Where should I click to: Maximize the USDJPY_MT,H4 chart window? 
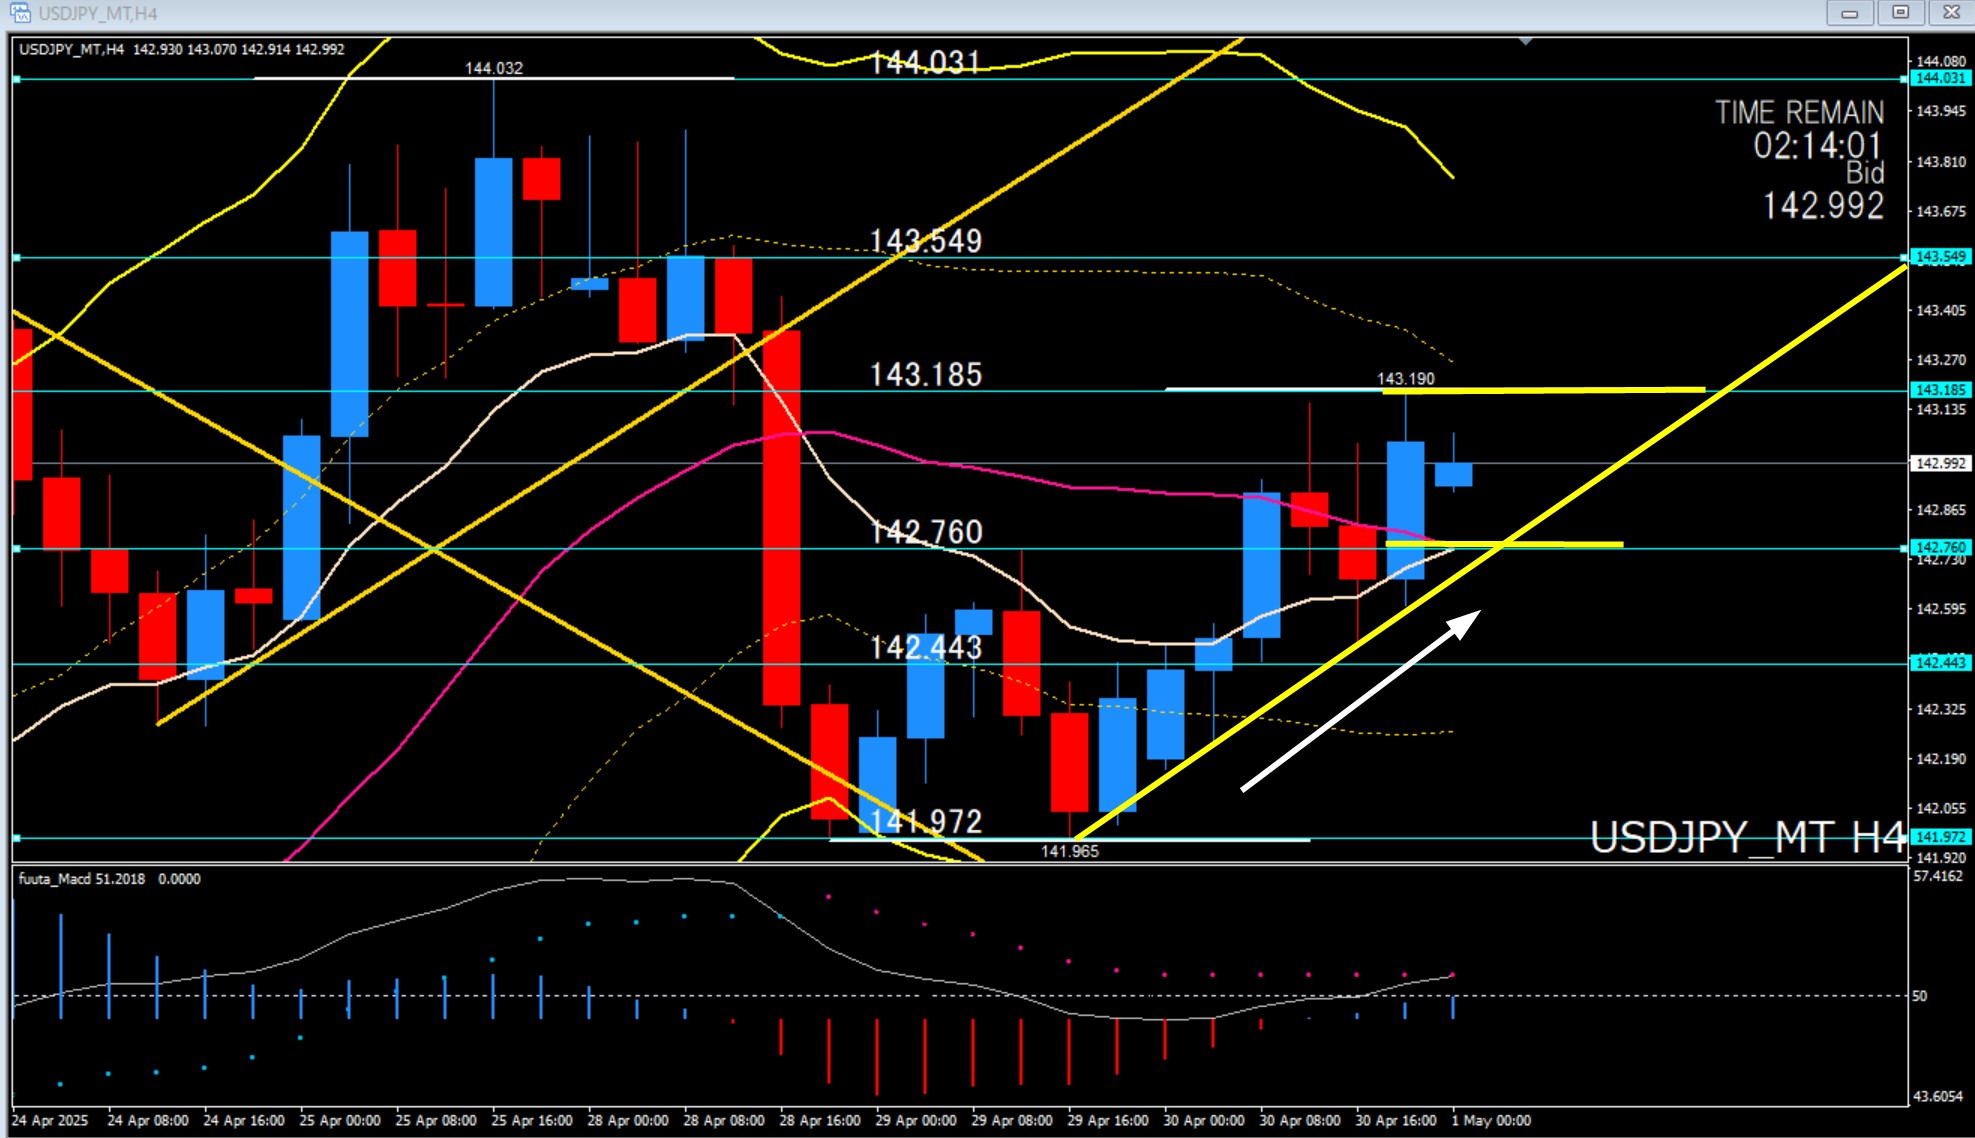(x=1900, y=13)
